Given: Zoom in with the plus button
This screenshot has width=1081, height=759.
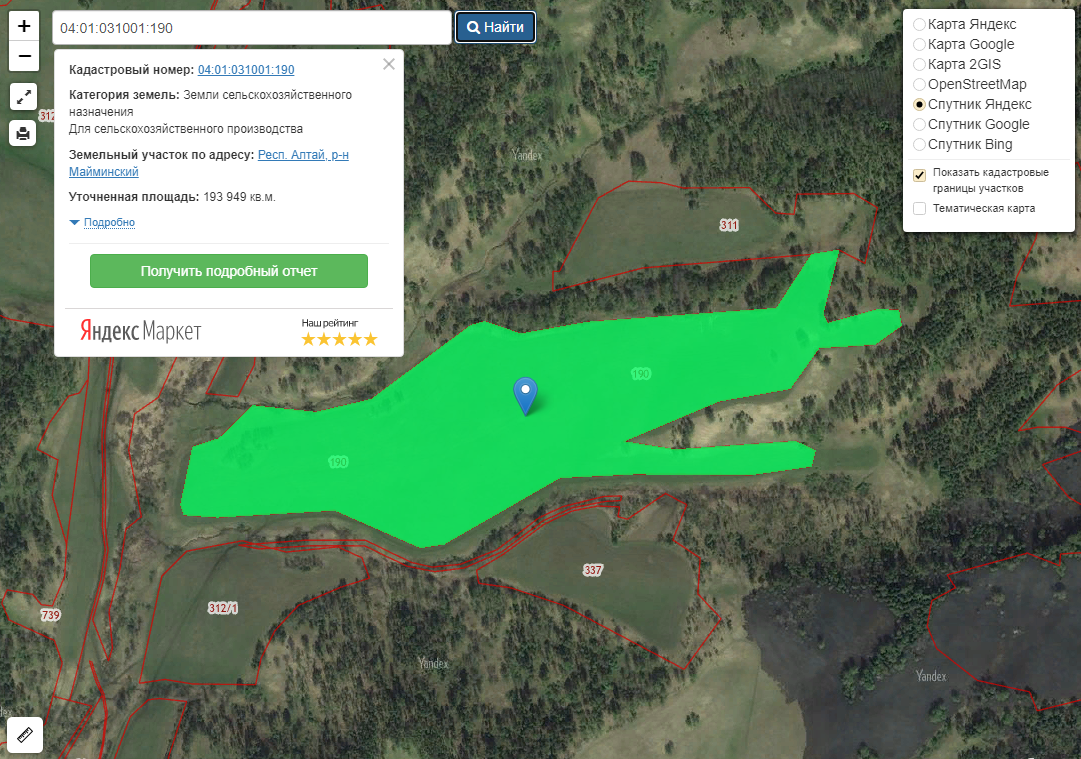Looking at the screenshot, I should point(24,26).
